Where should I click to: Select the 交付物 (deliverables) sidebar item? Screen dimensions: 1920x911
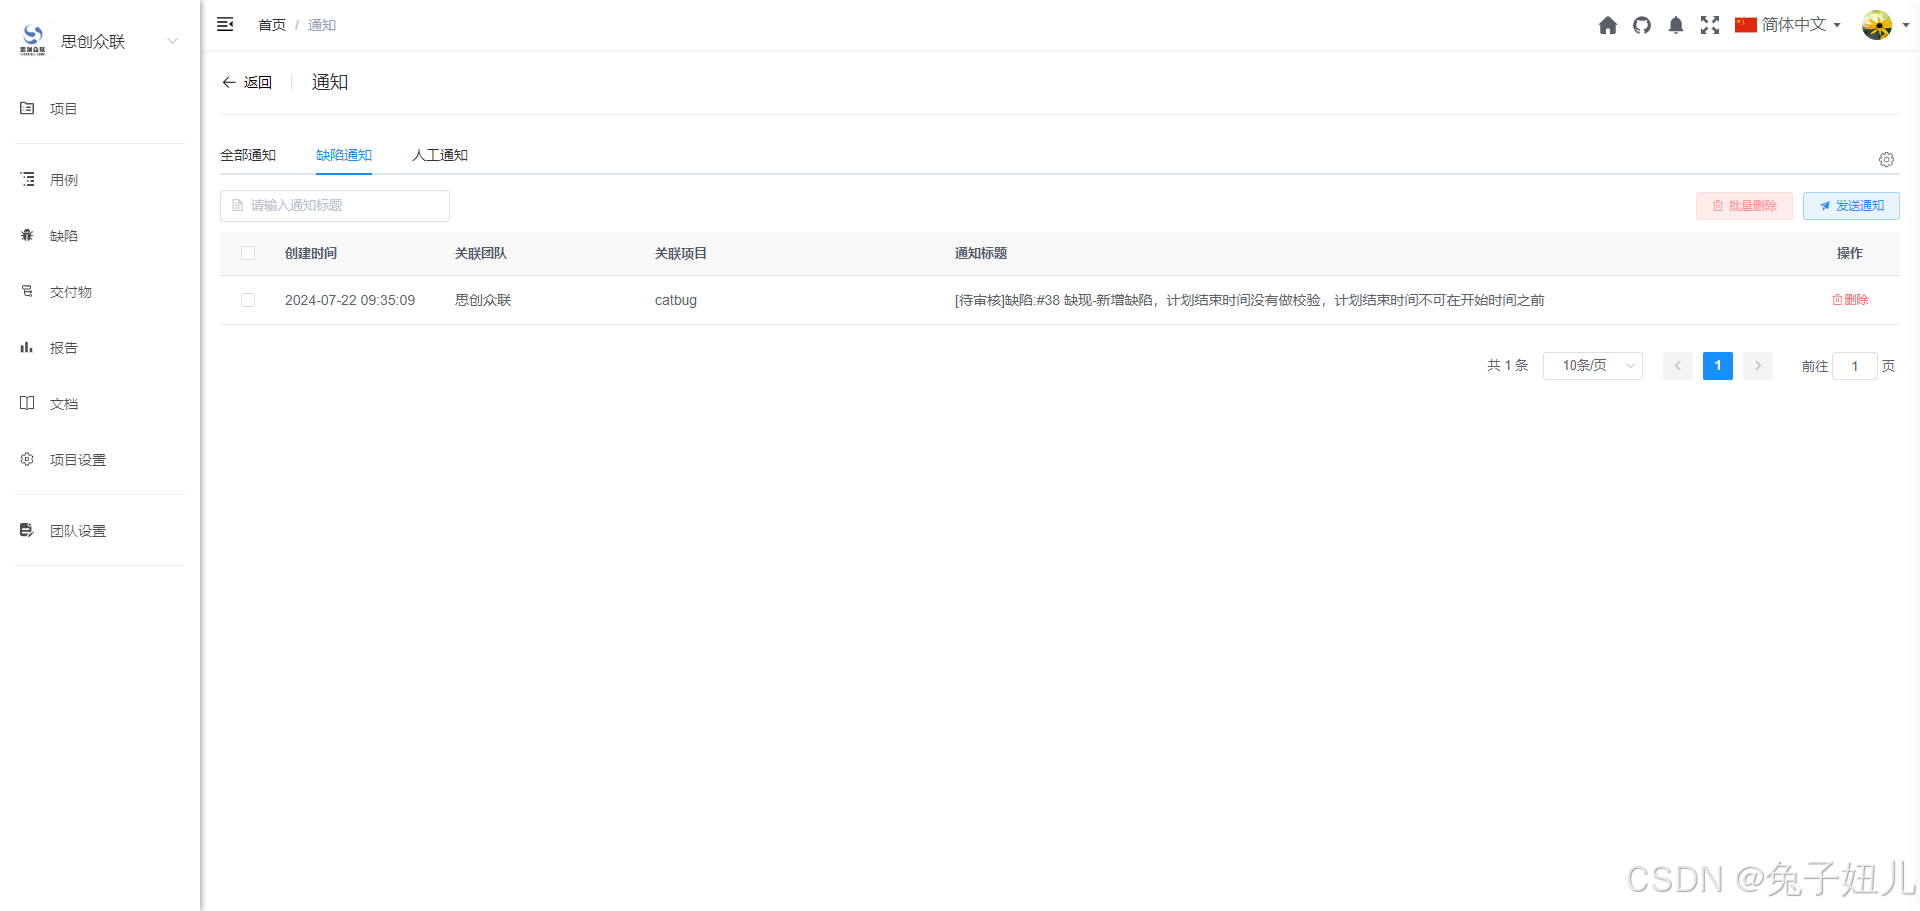pos(70,291)
